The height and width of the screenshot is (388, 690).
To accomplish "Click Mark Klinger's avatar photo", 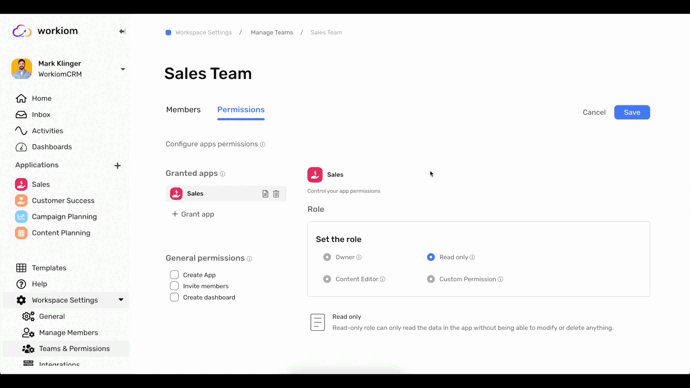I will (x=22, y=69).
